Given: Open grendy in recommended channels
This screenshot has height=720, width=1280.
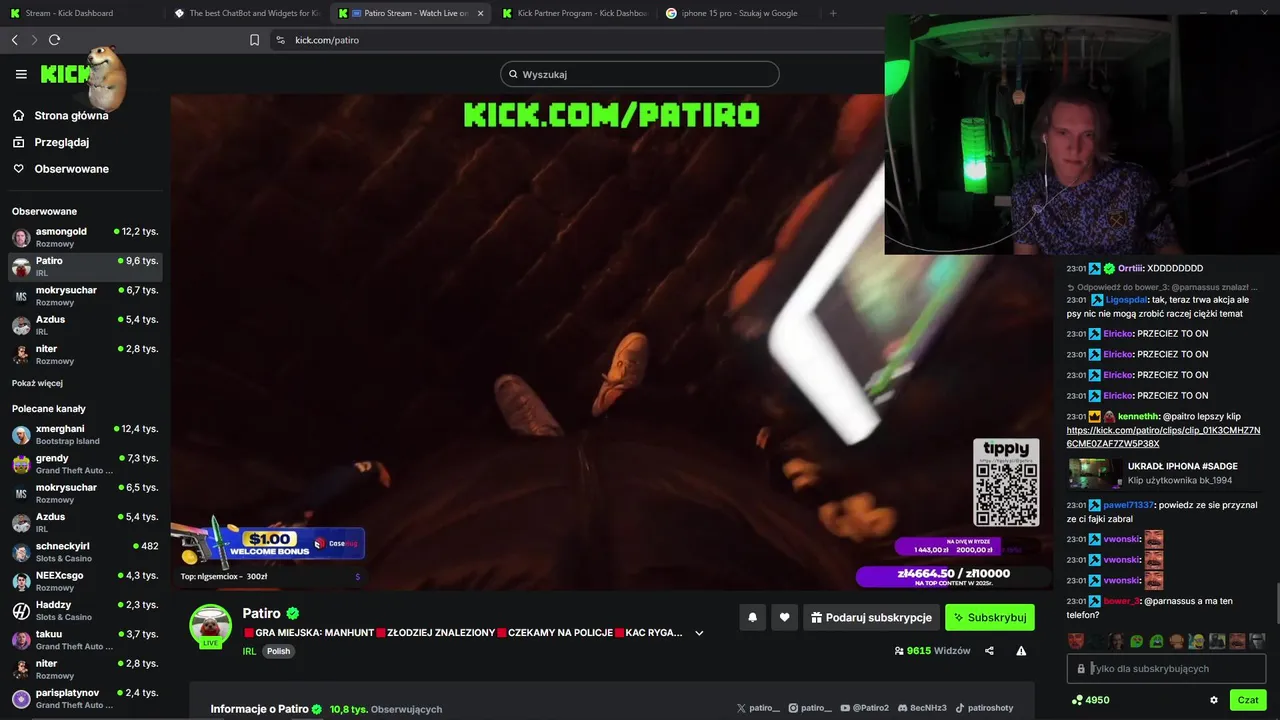Looking at the screenshot, I should click(x=85, y=464).
